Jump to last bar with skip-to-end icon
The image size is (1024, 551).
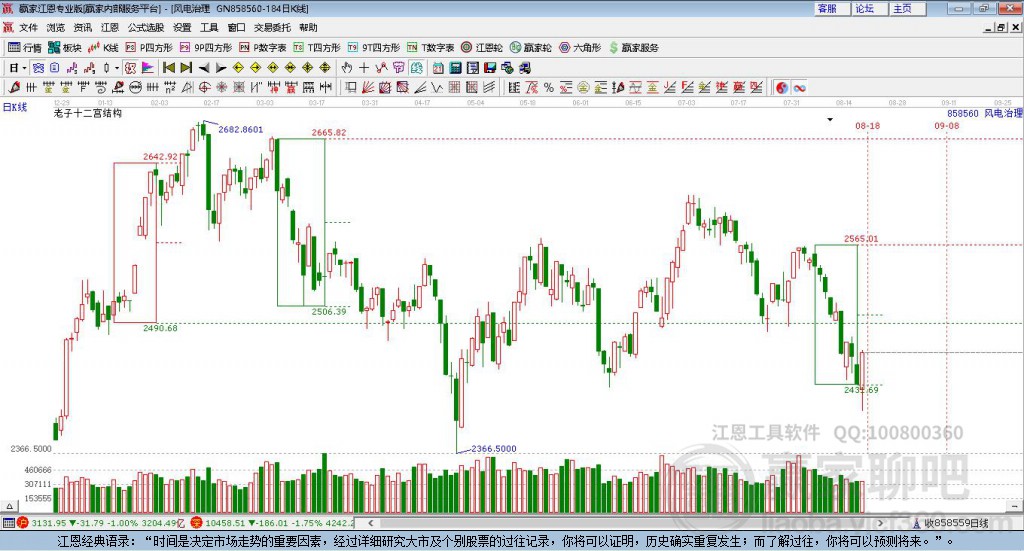186,68
